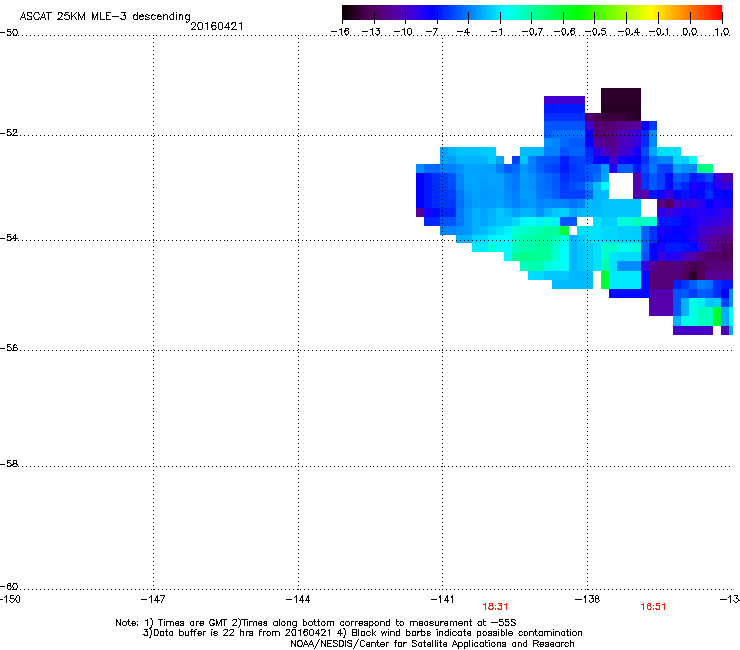The width and height of the screenshot is (740, 650).
Task: Click the 'ASCAT 25KM MLE-3 descending' title
Action: click(105, 16)
